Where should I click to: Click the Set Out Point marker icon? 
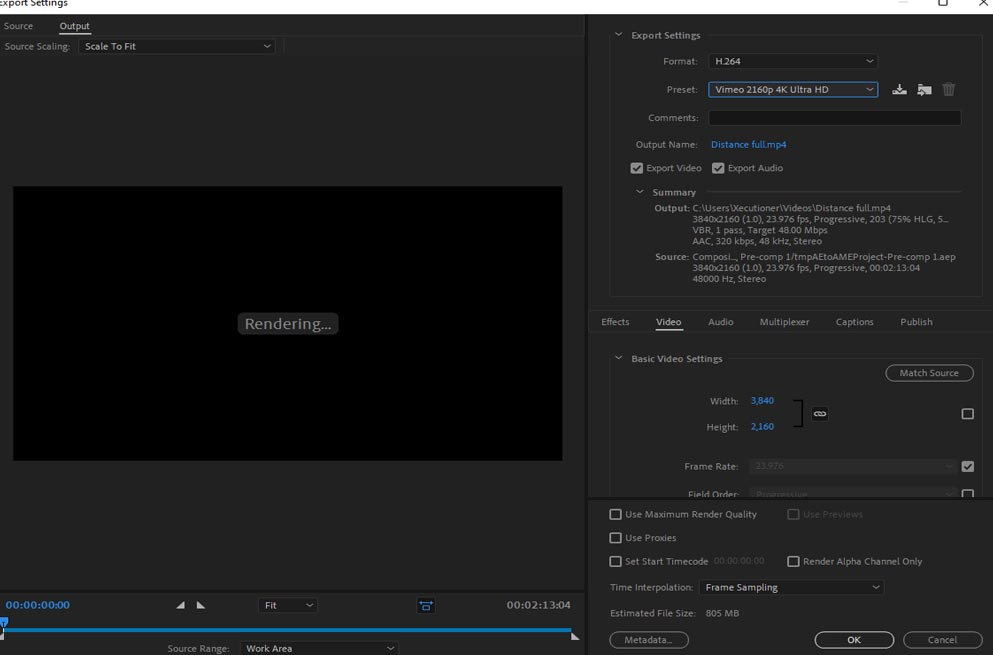201,605
